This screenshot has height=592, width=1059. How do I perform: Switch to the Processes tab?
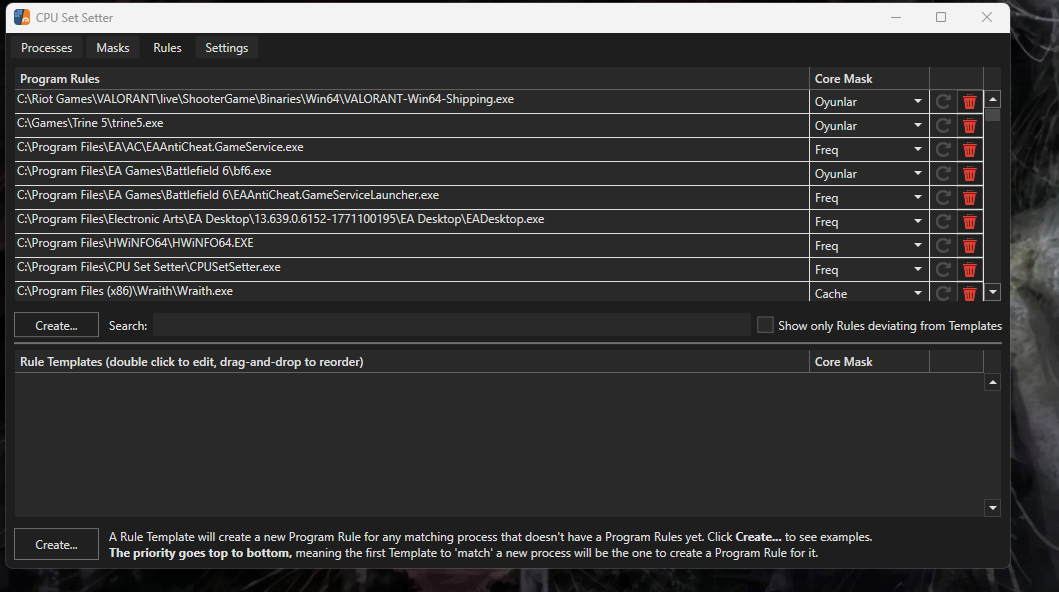(47, 48)
